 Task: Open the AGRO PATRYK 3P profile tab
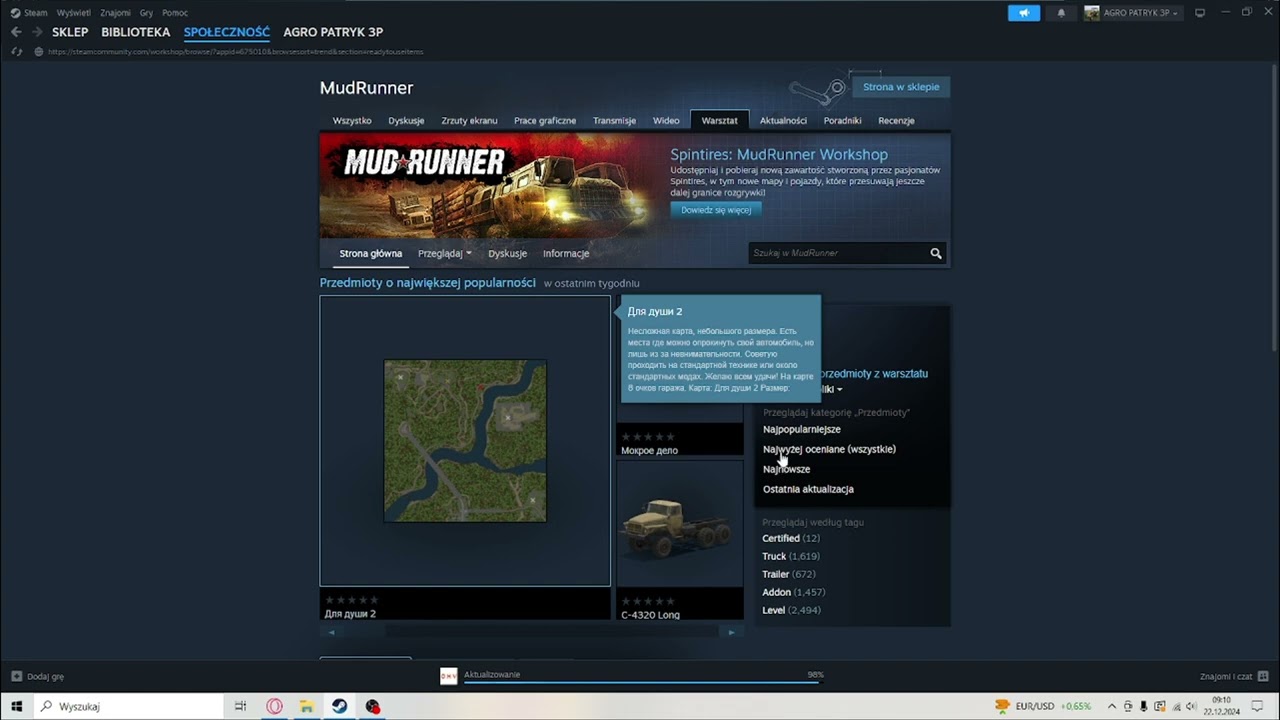333,32
